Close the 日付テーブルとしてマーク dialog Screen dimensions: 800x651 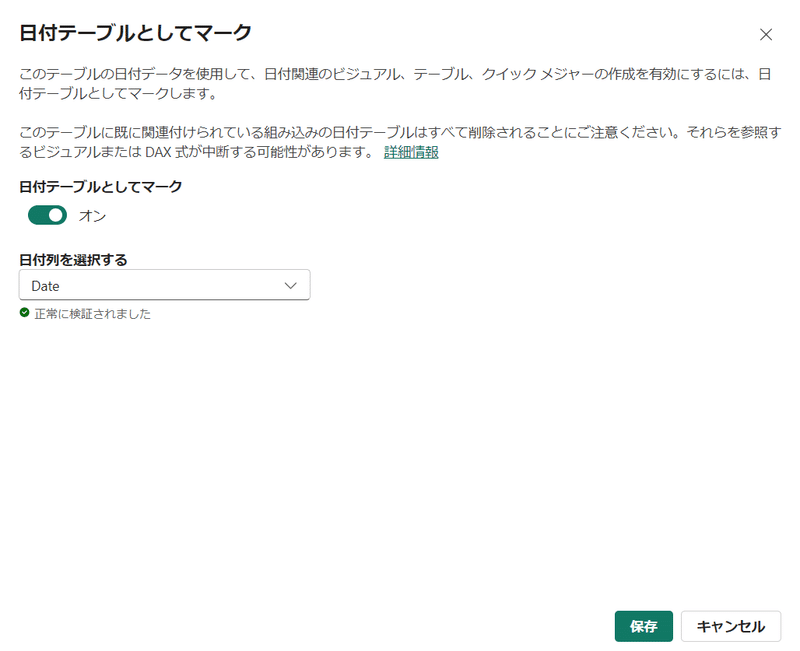click(x=765, y=35)
